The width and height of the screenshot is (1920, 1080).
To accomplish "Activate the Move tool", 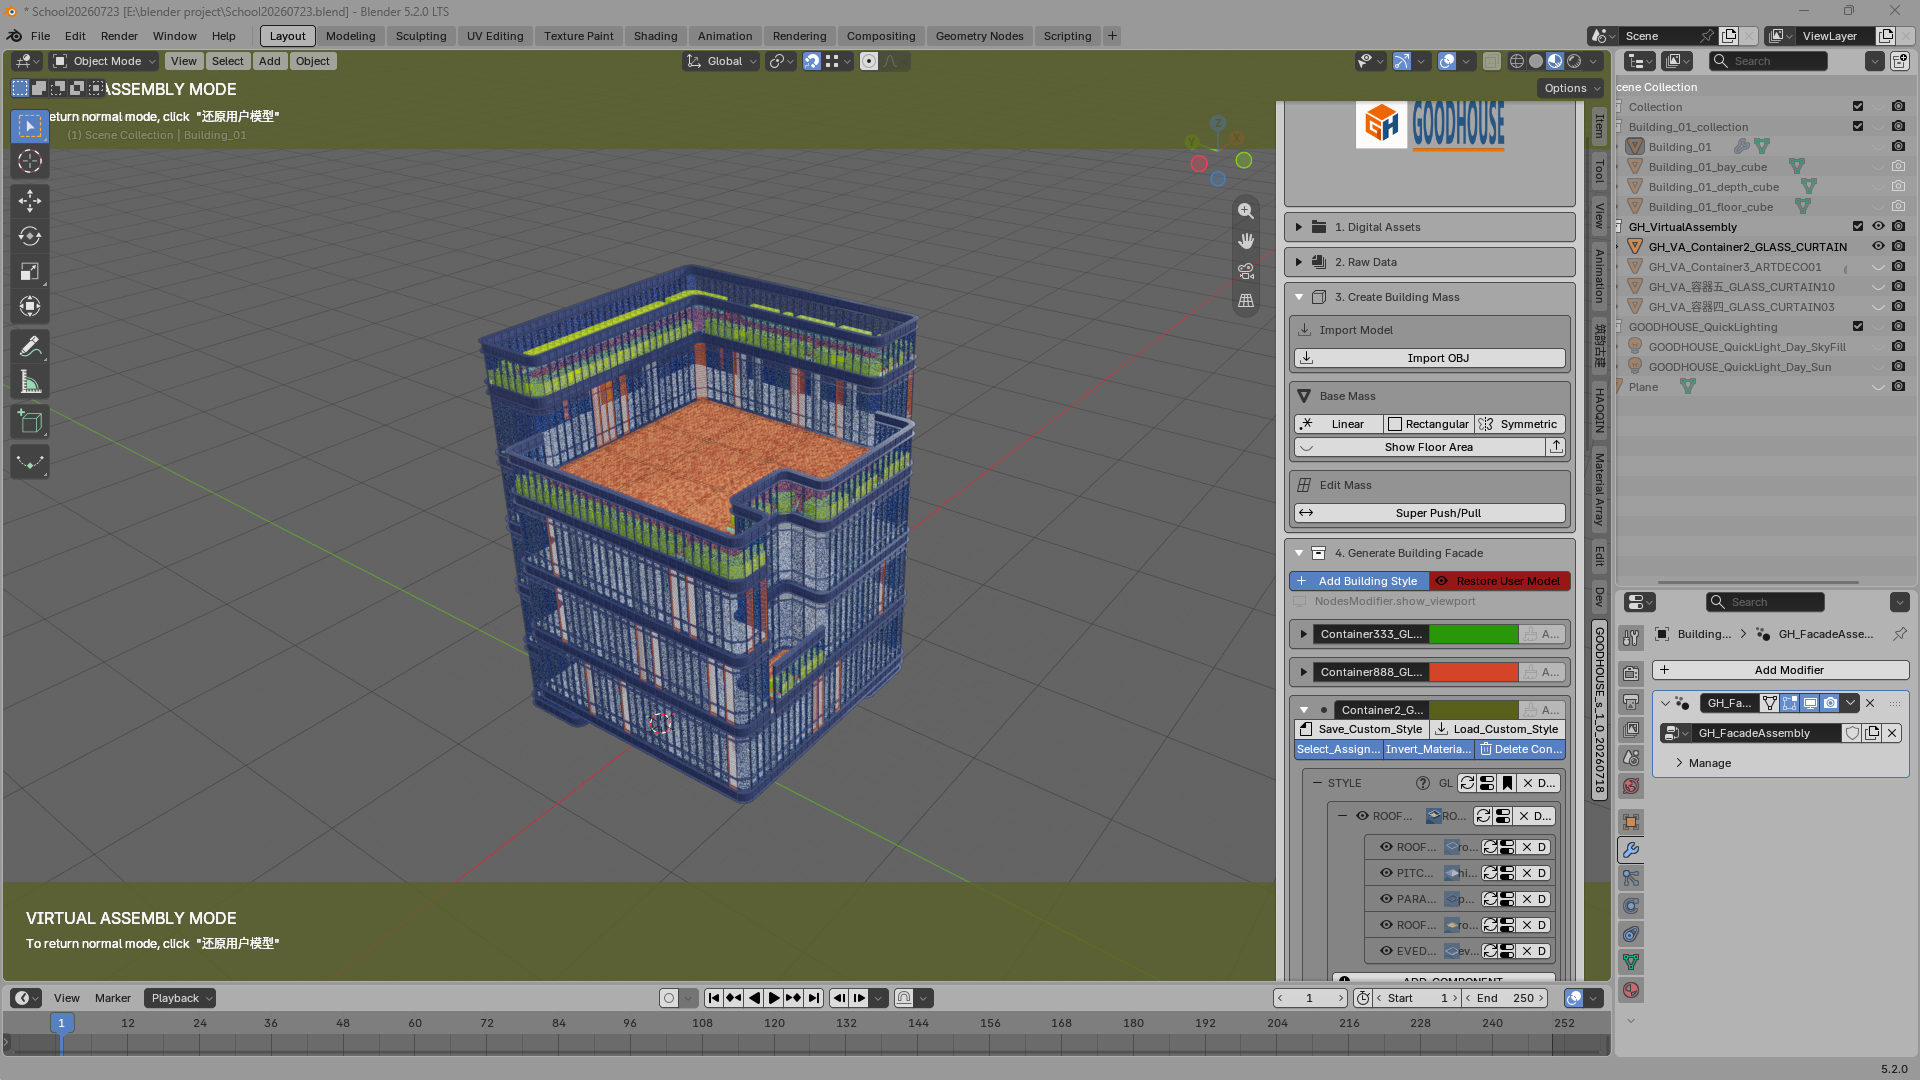I will pyautogui.click(x=30, y=201).
